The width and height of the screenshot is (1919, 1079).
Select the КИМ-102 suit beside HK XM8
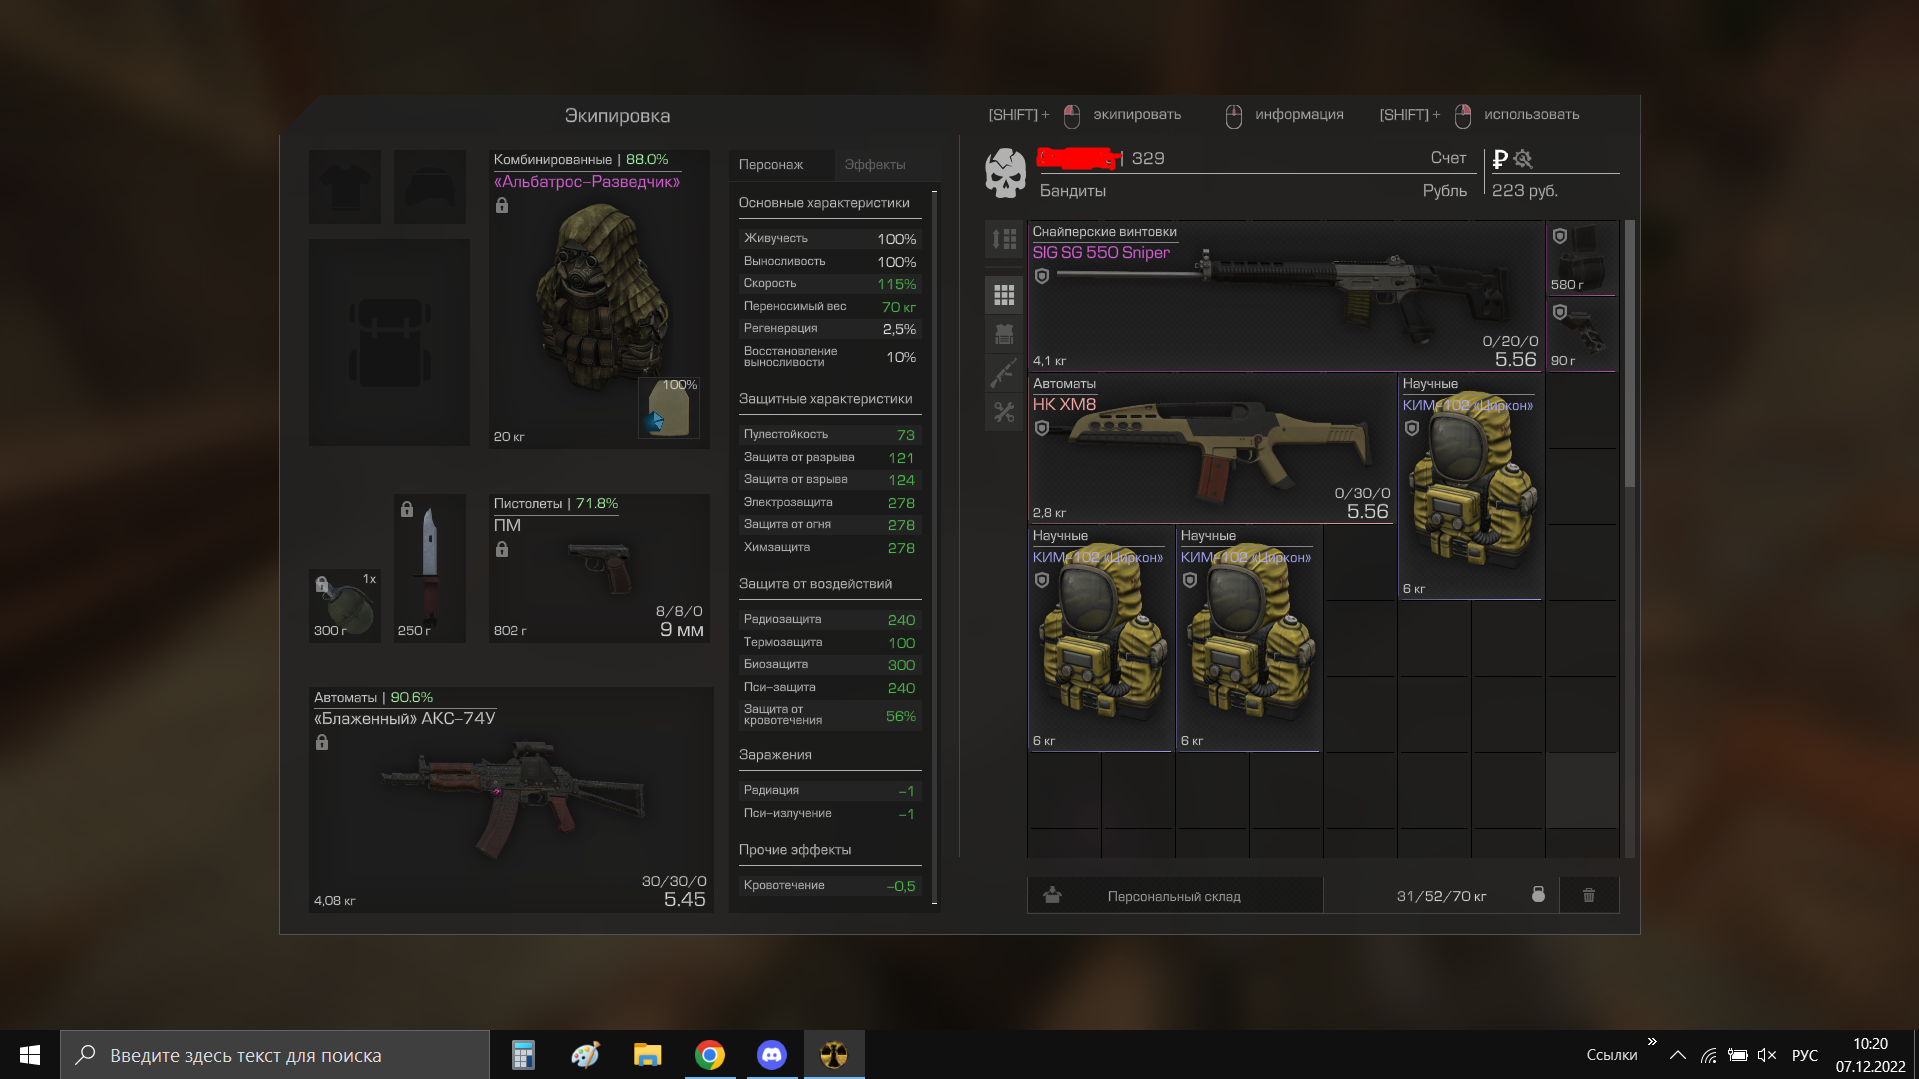tap(1470, 486)
